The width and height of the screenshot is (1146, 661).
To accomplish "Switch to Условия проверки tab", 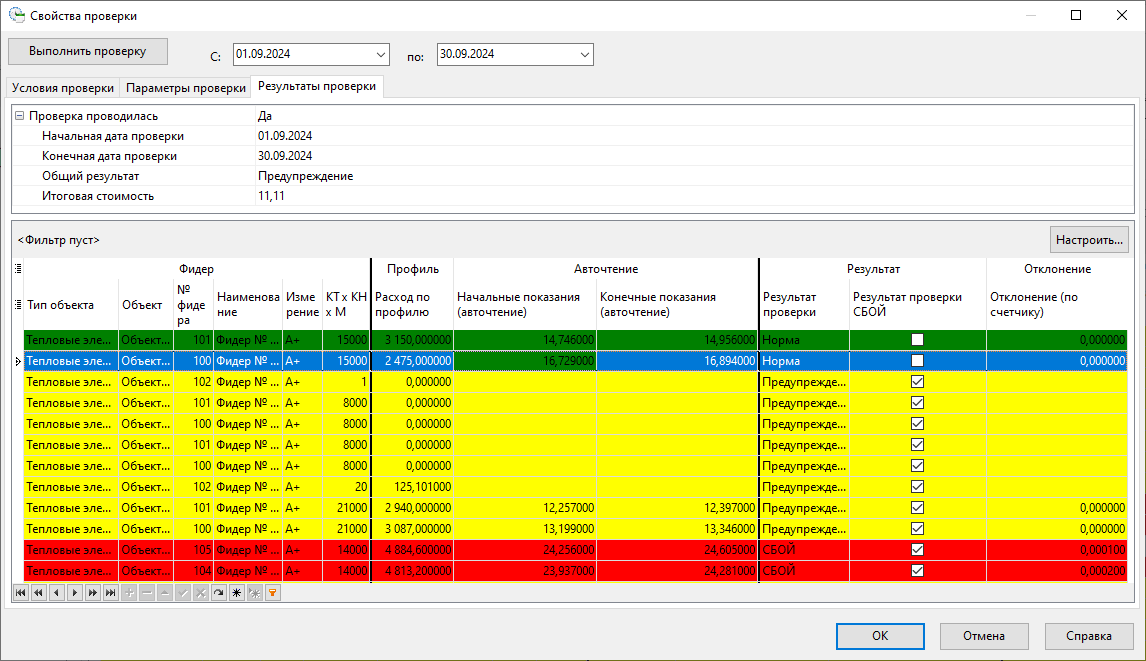I will [x=62, y=88].
